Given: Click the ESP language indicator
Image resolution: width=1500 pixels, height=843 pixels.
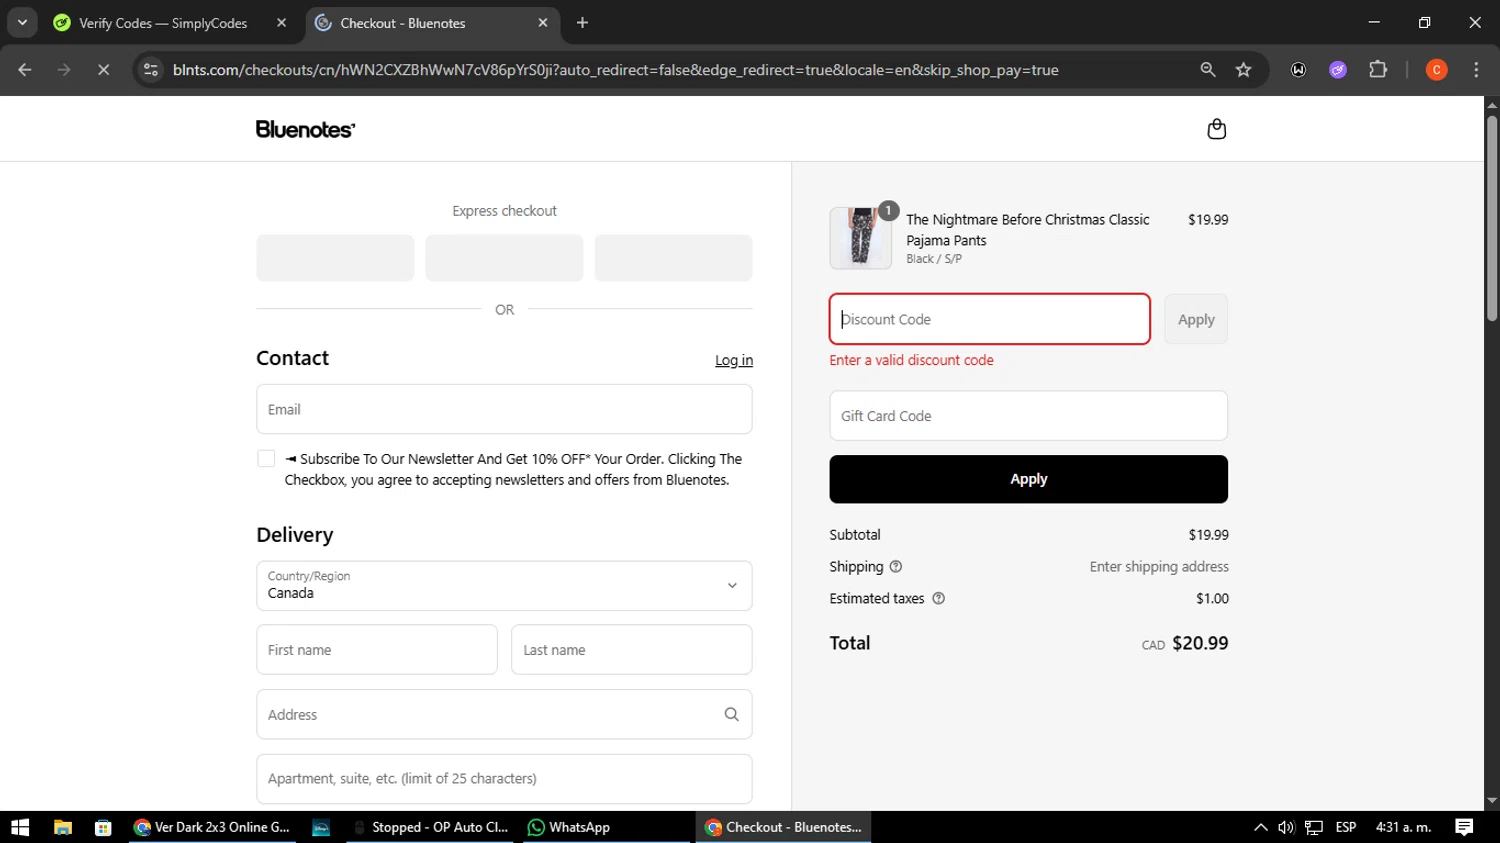Looking at the screenshot, I should tap(1346, 827).
